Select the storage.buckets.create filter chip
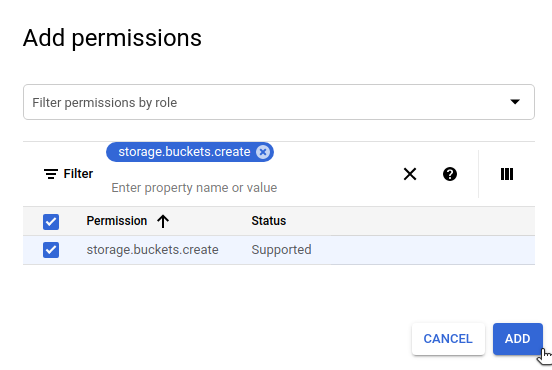 [x=184, y=152]
